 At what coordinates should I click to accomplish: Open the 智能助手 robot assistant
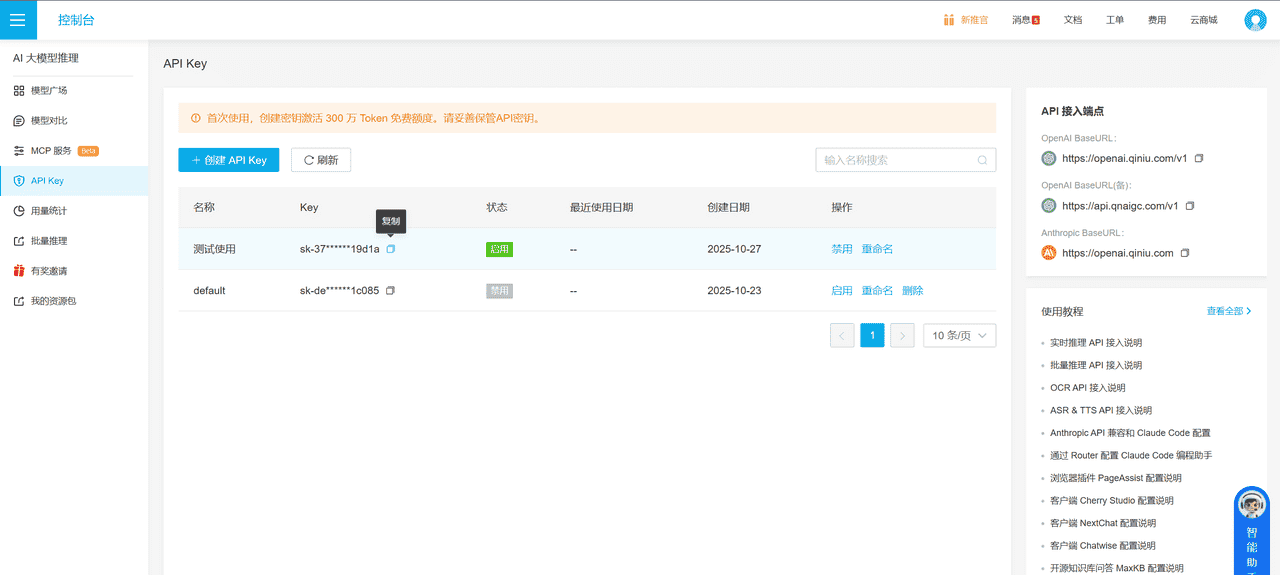[1252, 531]
